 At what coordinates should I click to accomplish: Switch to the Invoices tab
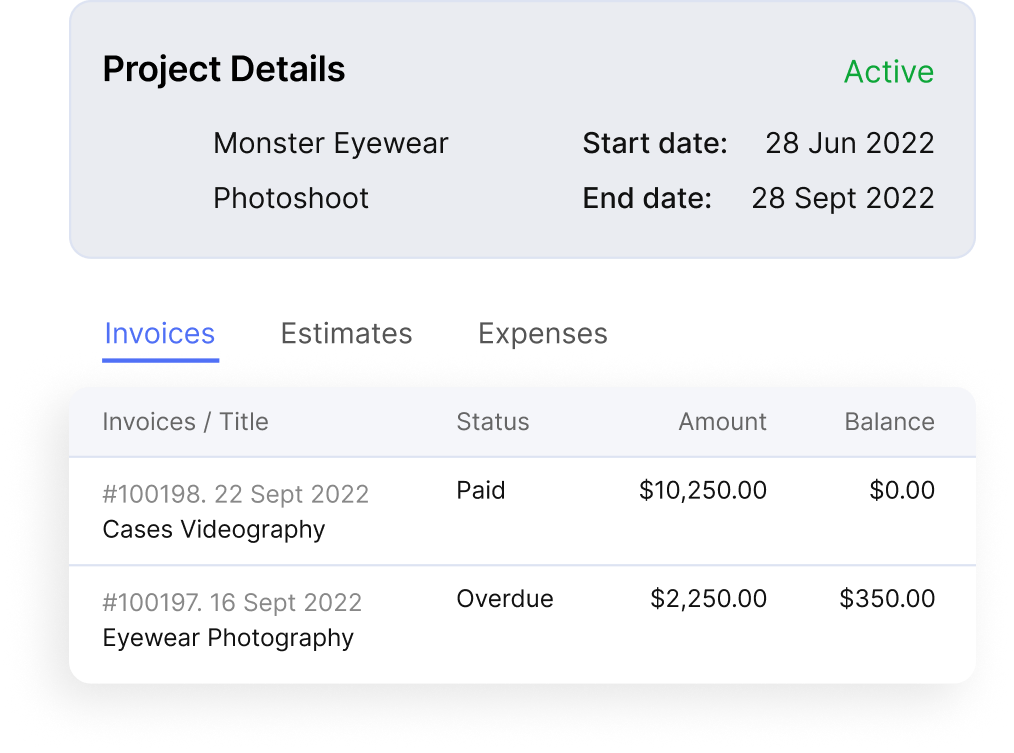(160, 334)
